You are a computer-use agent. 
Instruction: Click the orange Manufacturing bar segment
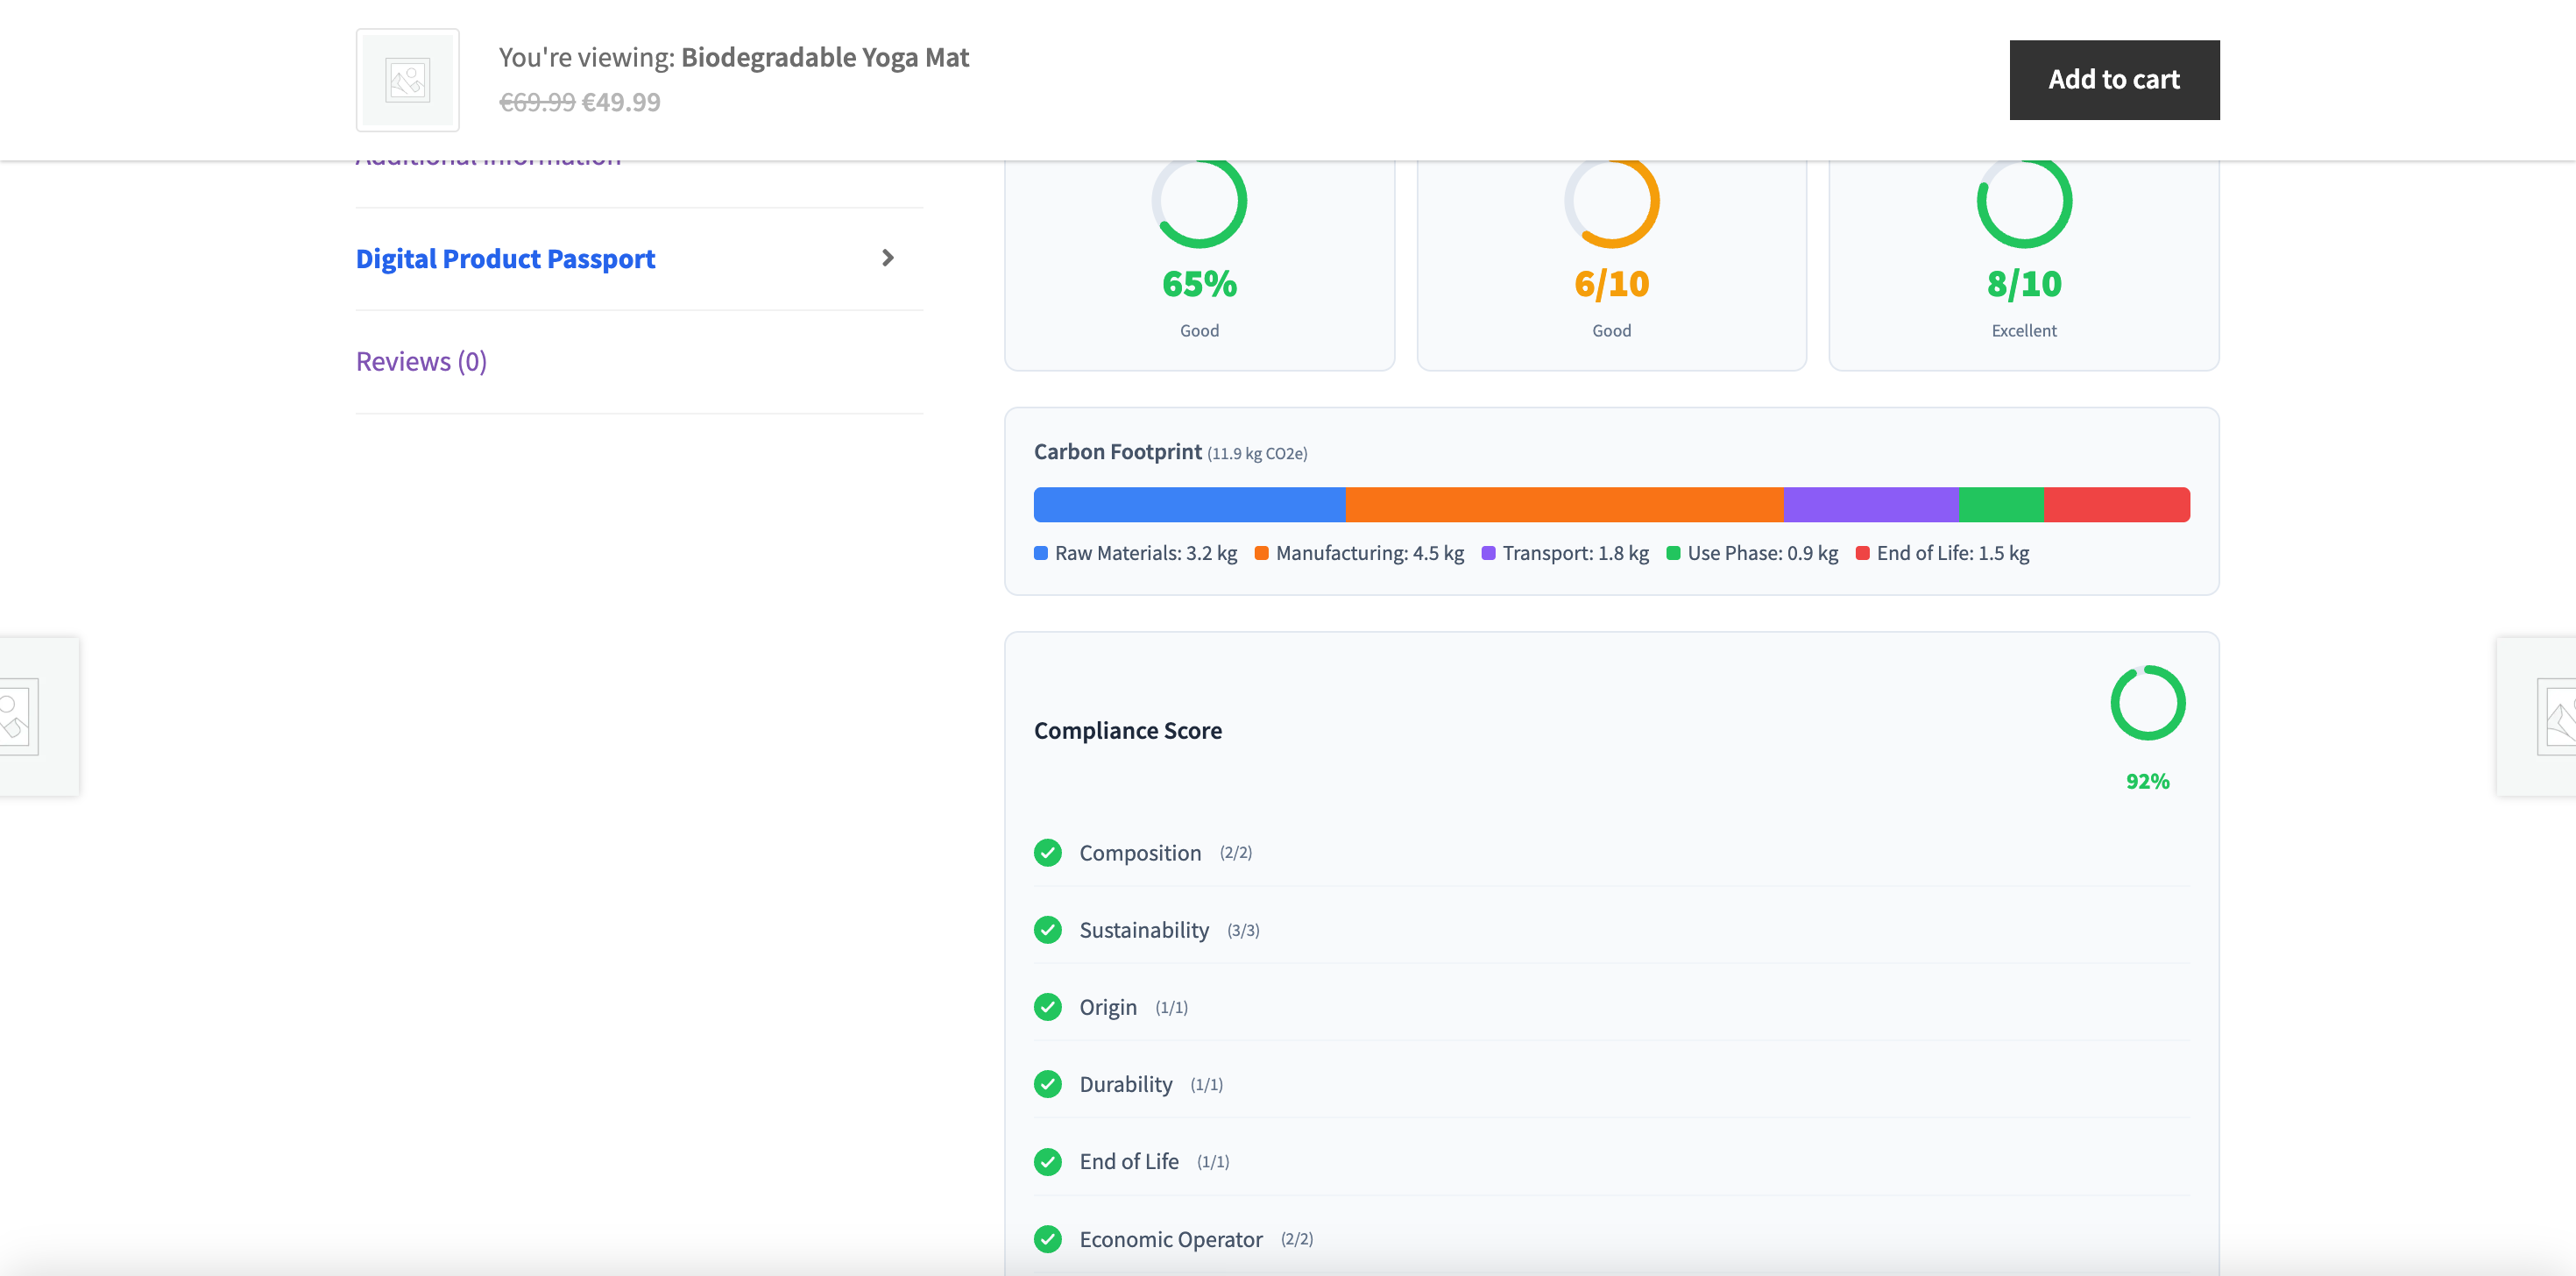[x=1564, y=505]
